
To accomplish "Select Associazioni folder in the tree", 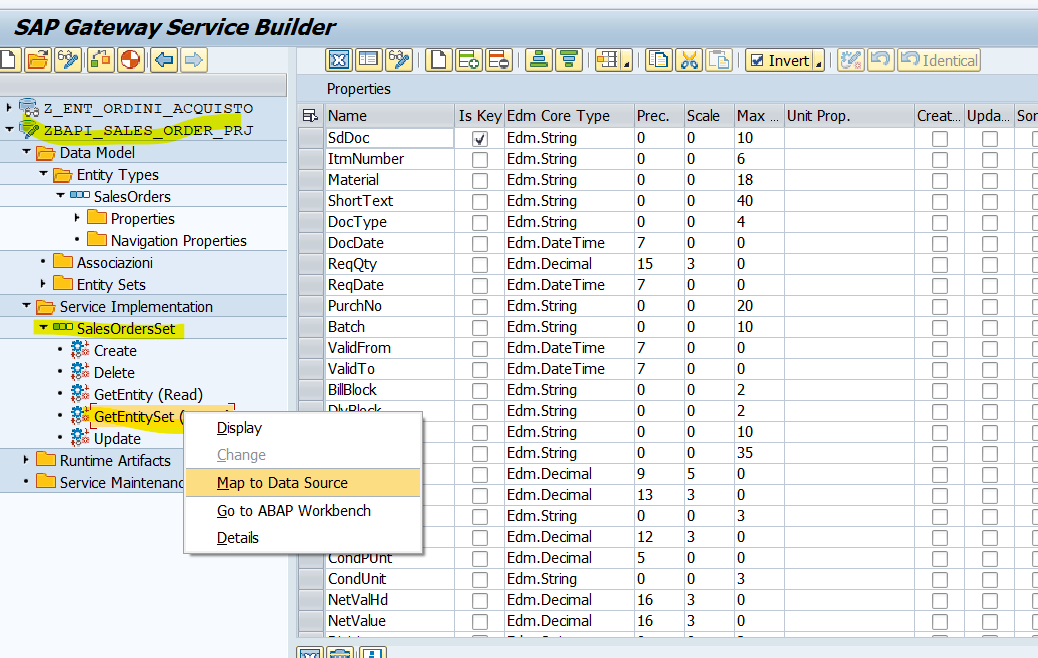I will pyautogui.click(x=115, y=263).
